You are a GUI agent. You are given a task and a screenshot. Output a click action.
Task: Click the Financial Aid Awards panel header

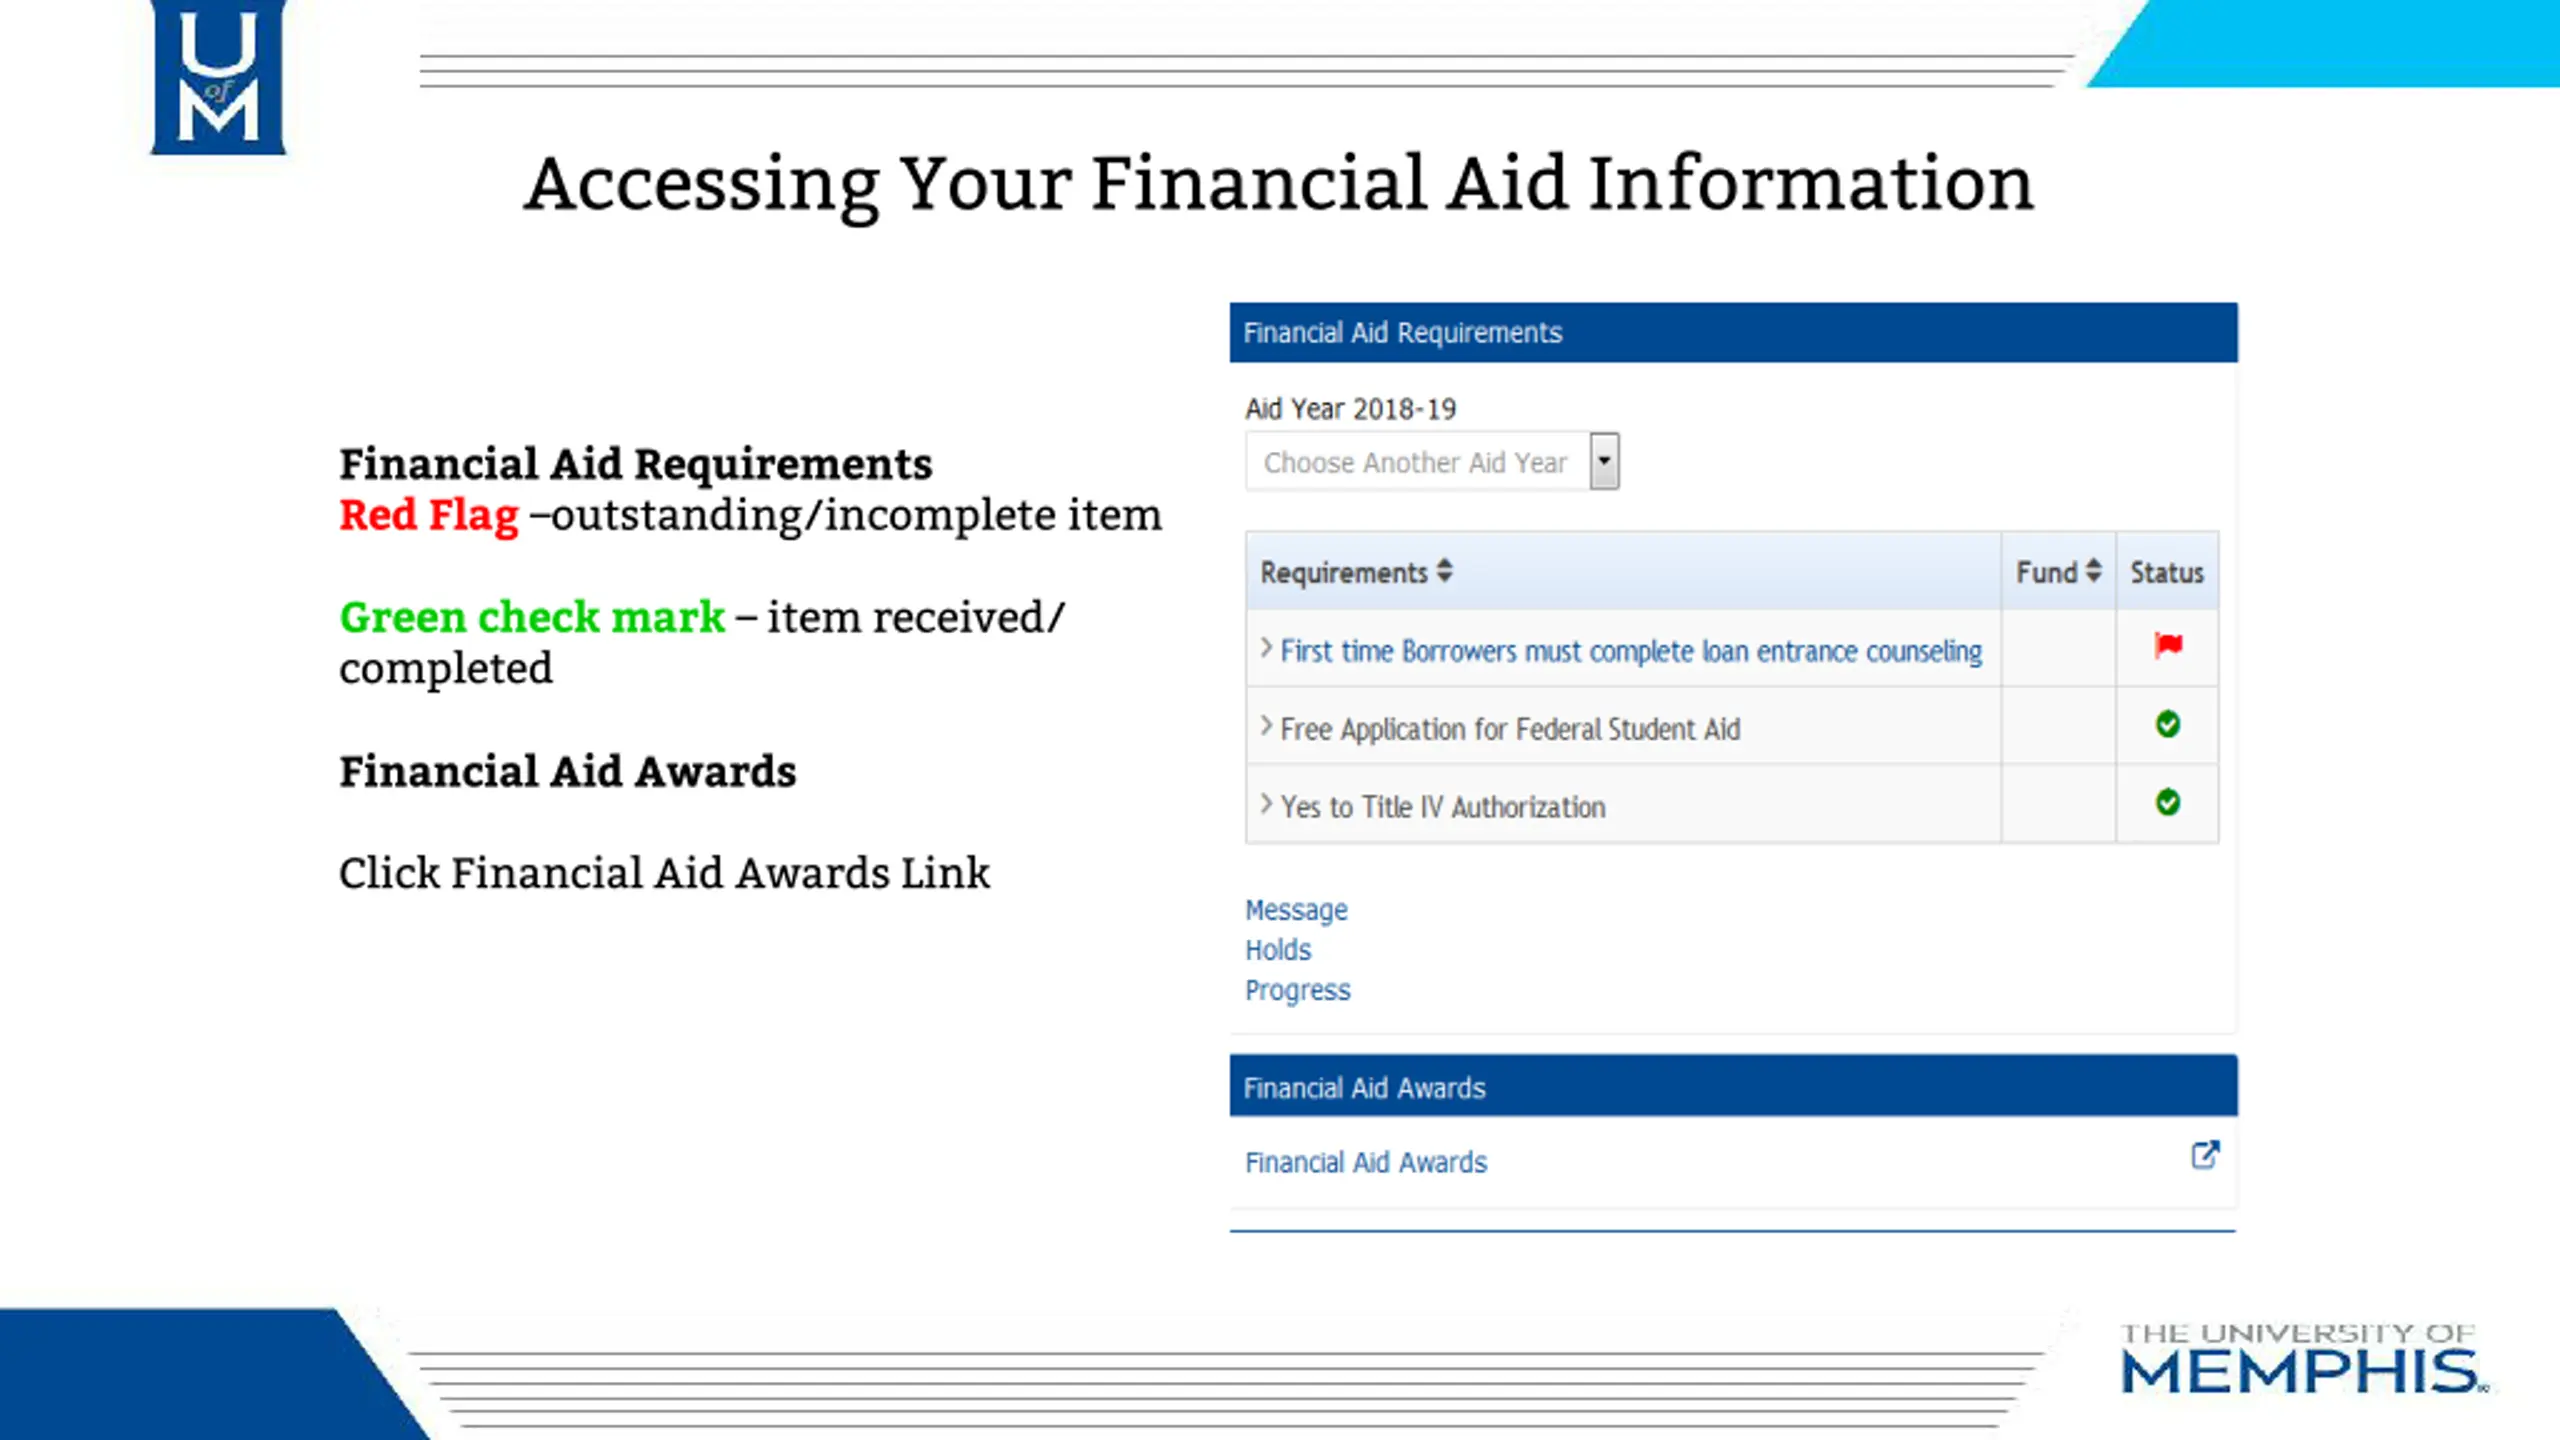[1733, 1086]
